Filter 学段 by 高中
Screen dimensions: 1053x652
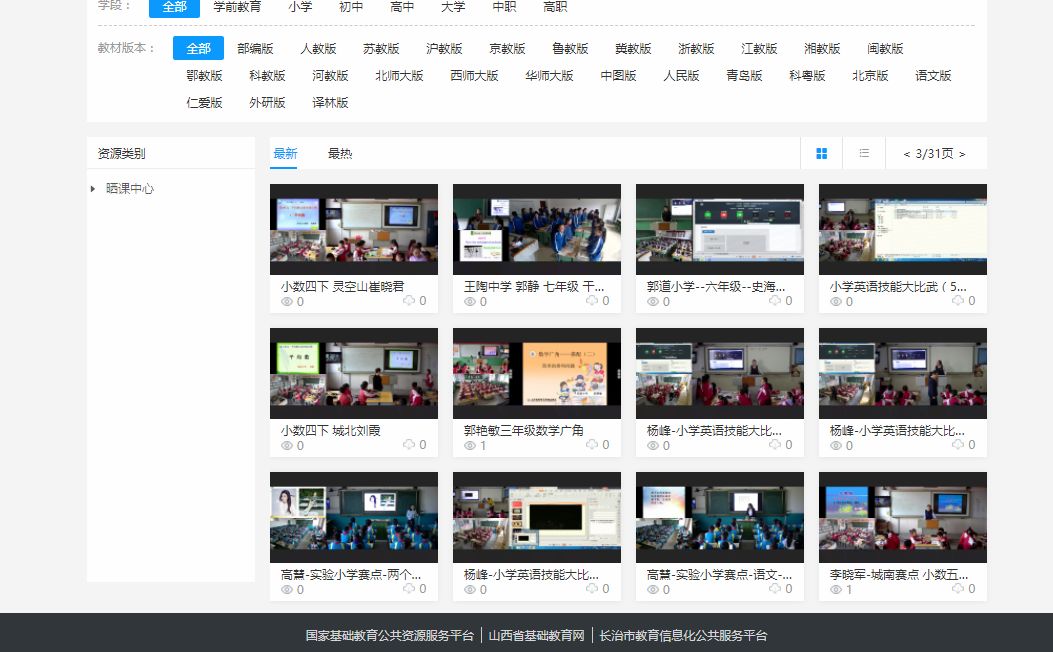click(x=402, y=7)
